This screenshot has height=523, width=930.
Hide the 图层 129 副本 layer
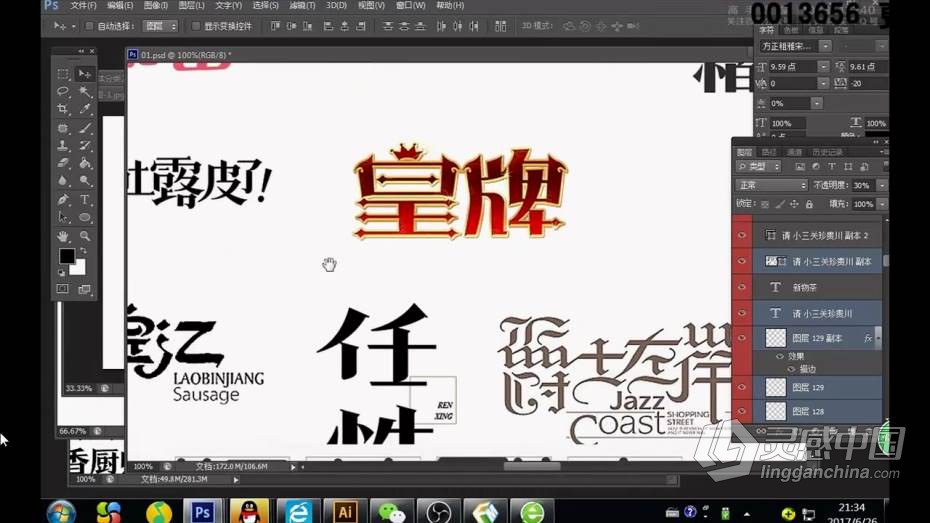click(742, 338)
